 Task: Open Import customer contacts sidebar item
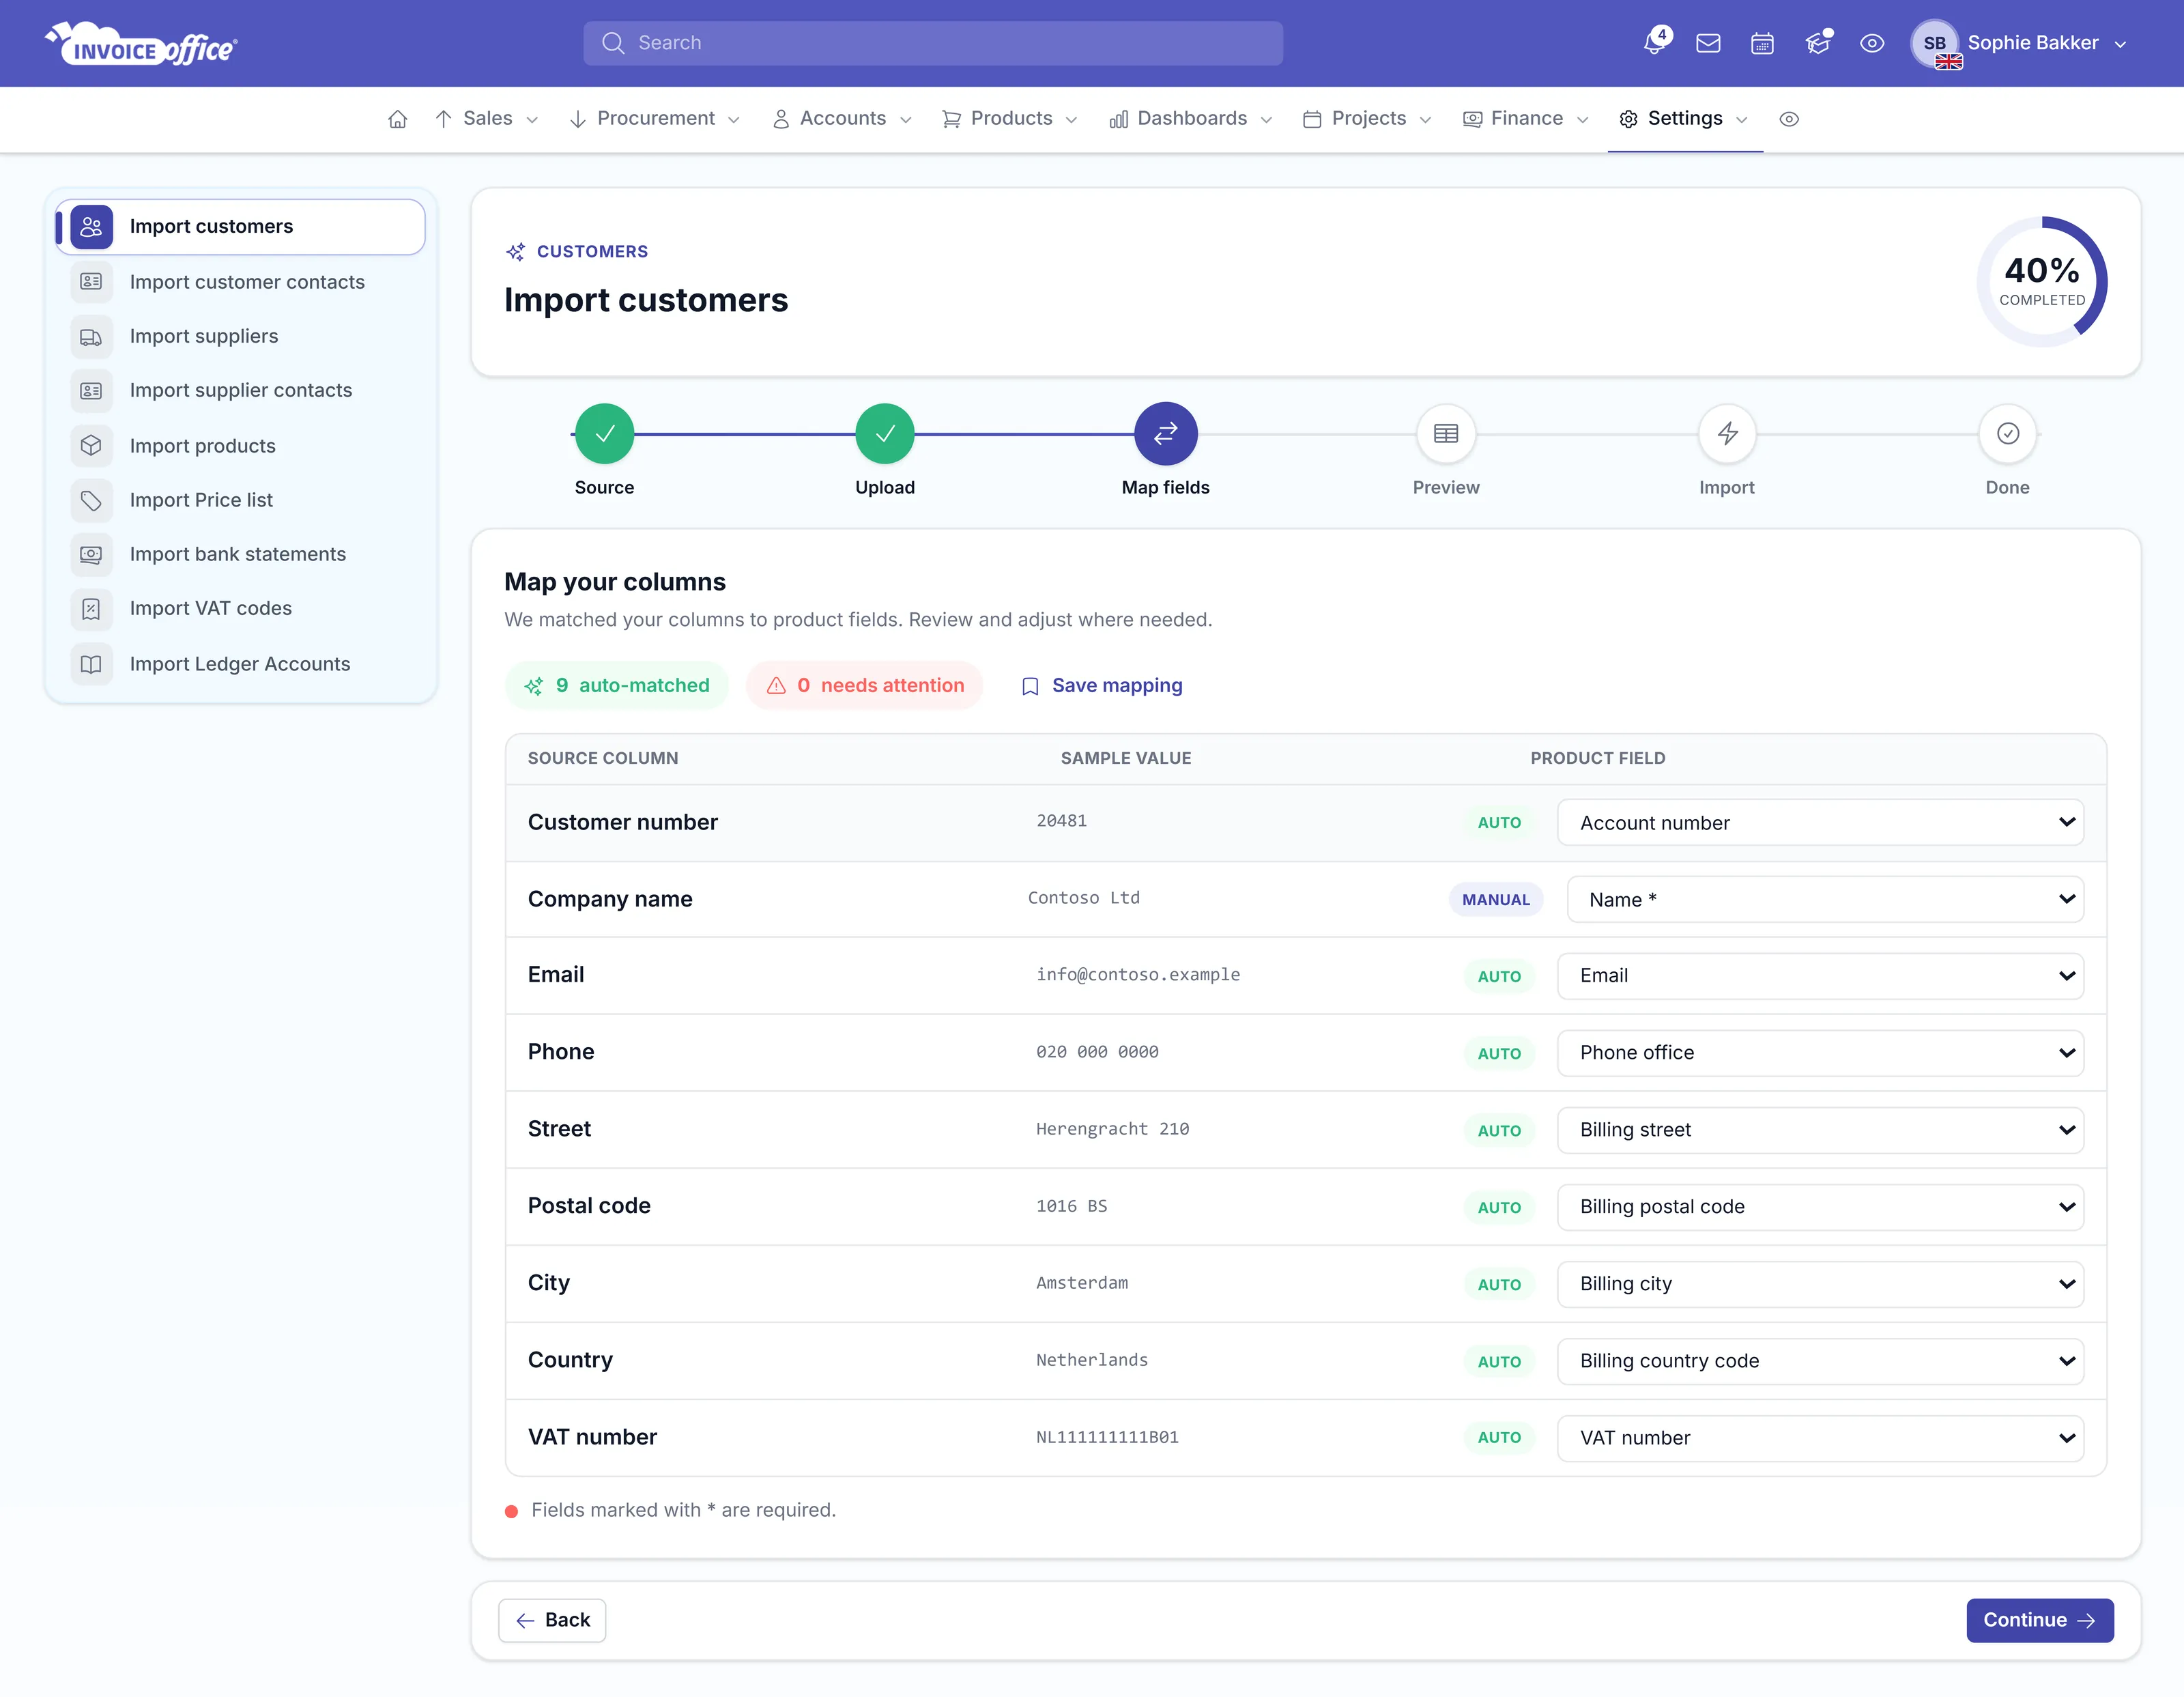(x=240, y=282)
